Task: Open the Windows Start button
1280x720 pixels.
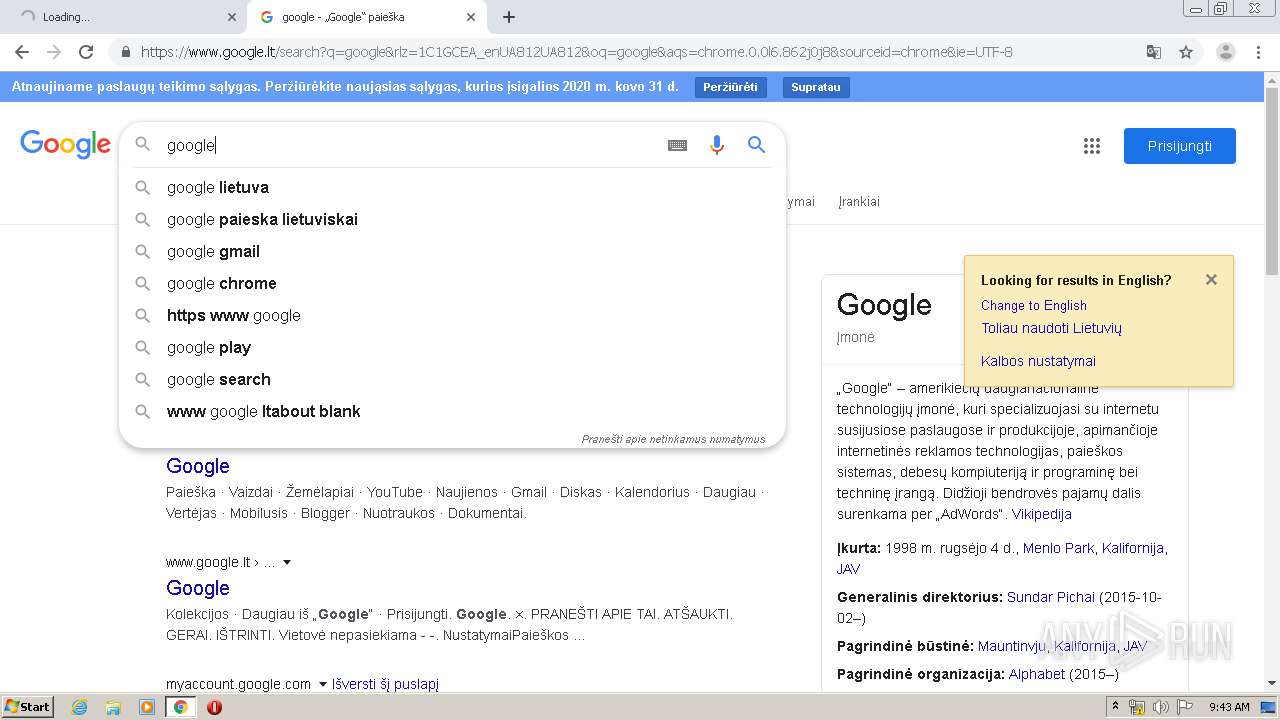Action: pos(28,707)
